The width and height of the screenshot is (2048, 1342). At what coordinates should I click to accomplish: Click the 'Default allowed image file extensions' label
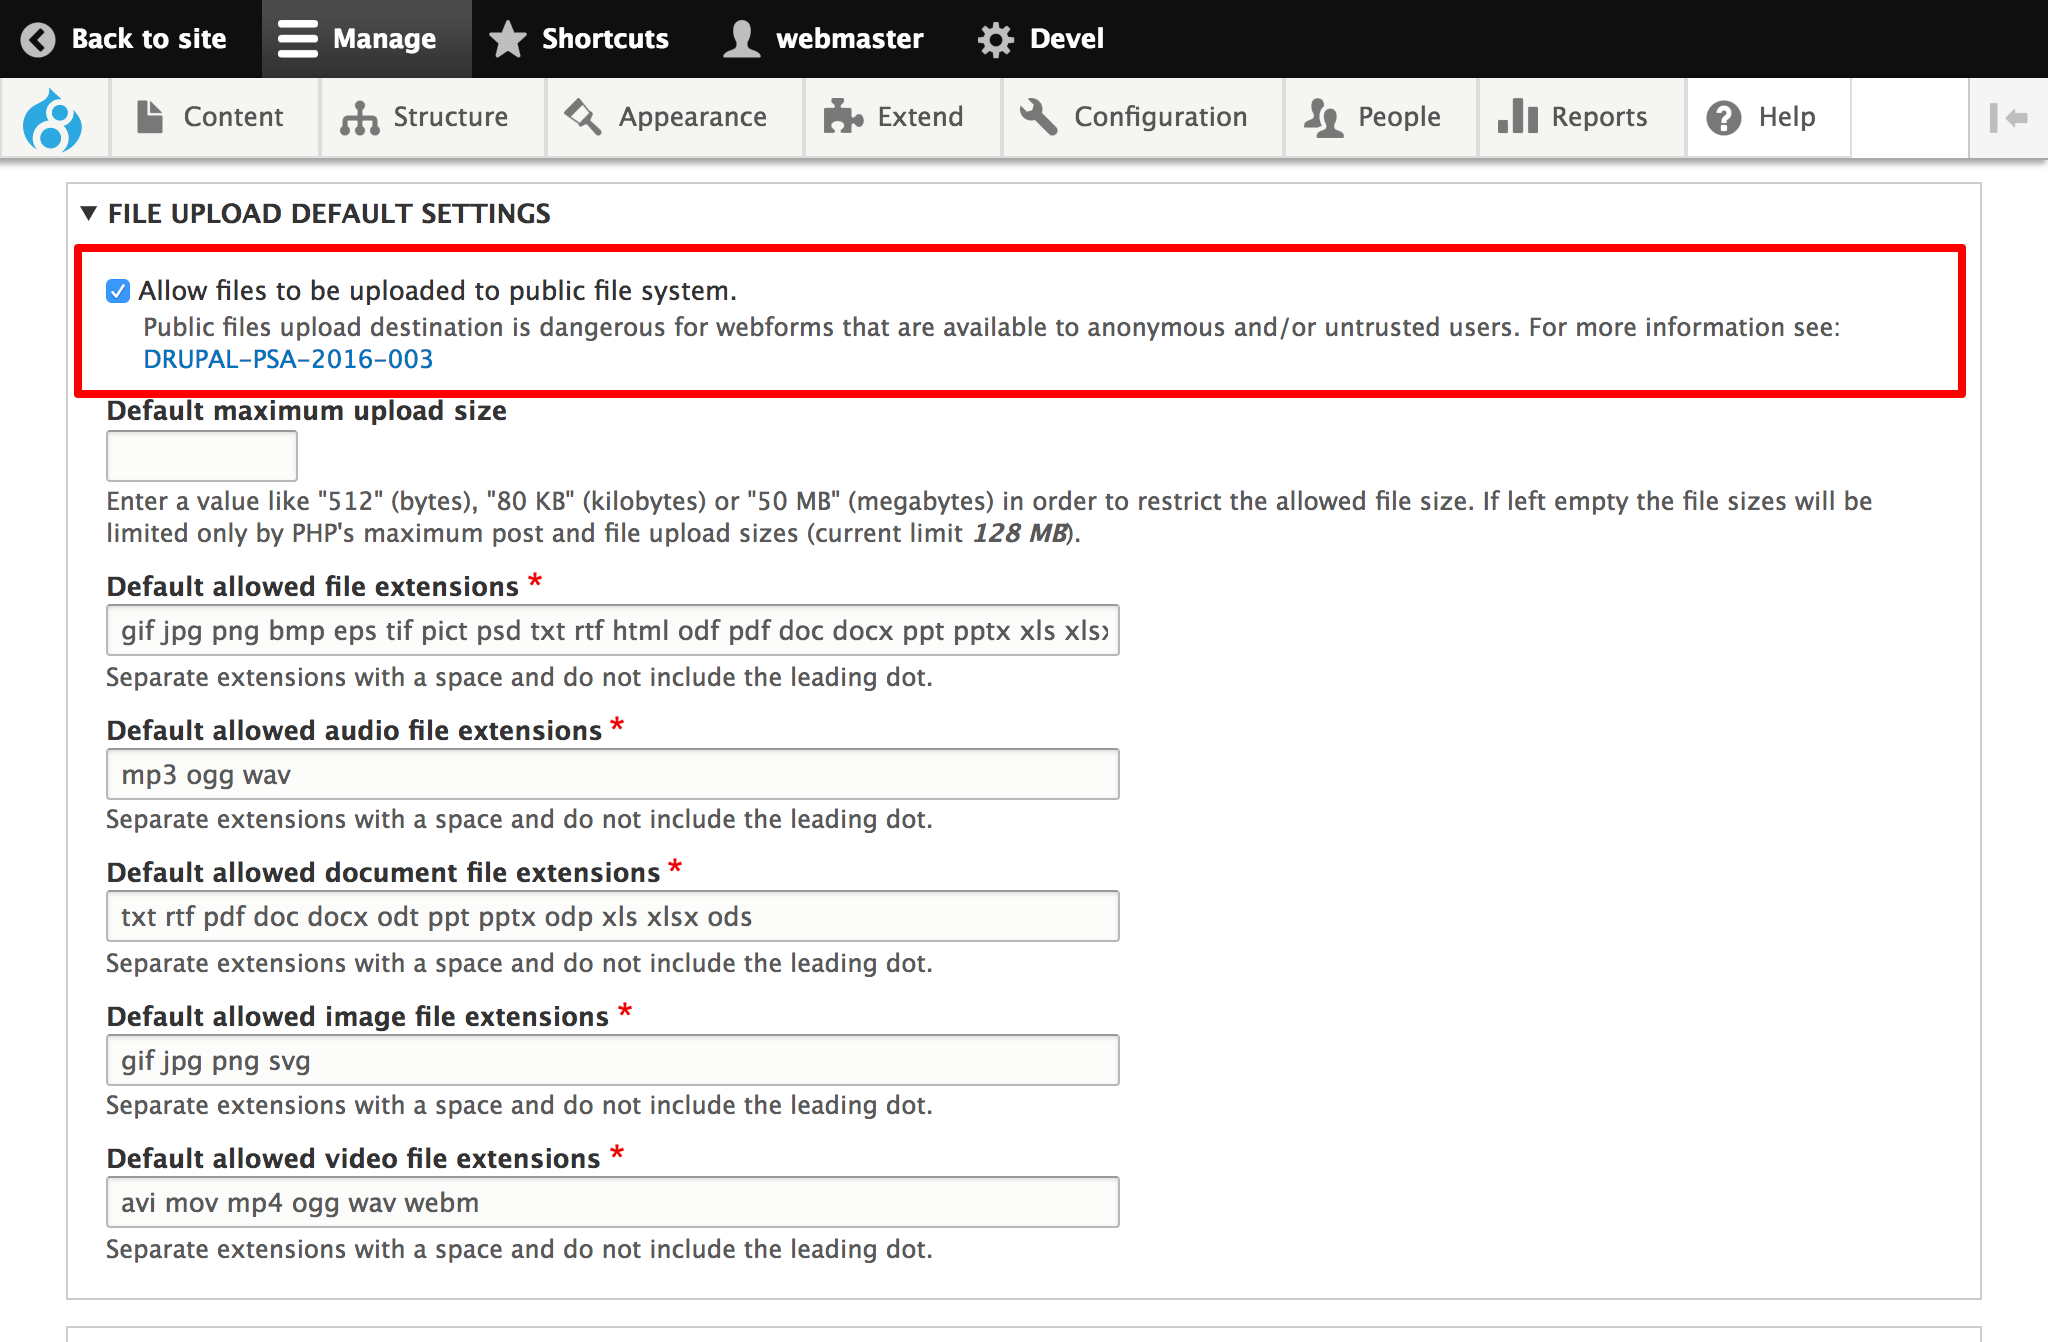point(358,1017)
